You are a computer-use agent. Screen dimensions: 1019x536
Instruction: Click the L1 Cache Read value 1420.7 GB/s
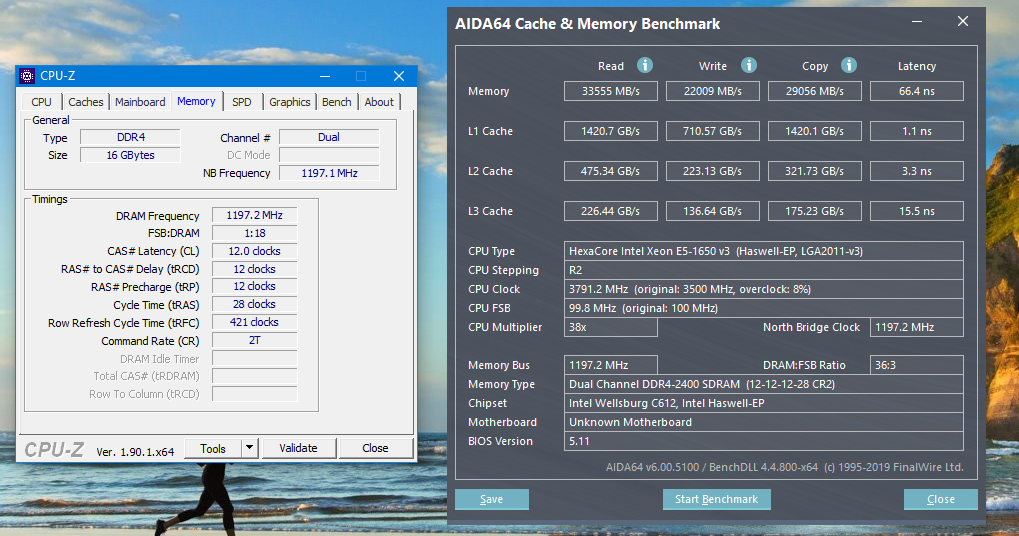click(611, 131)
